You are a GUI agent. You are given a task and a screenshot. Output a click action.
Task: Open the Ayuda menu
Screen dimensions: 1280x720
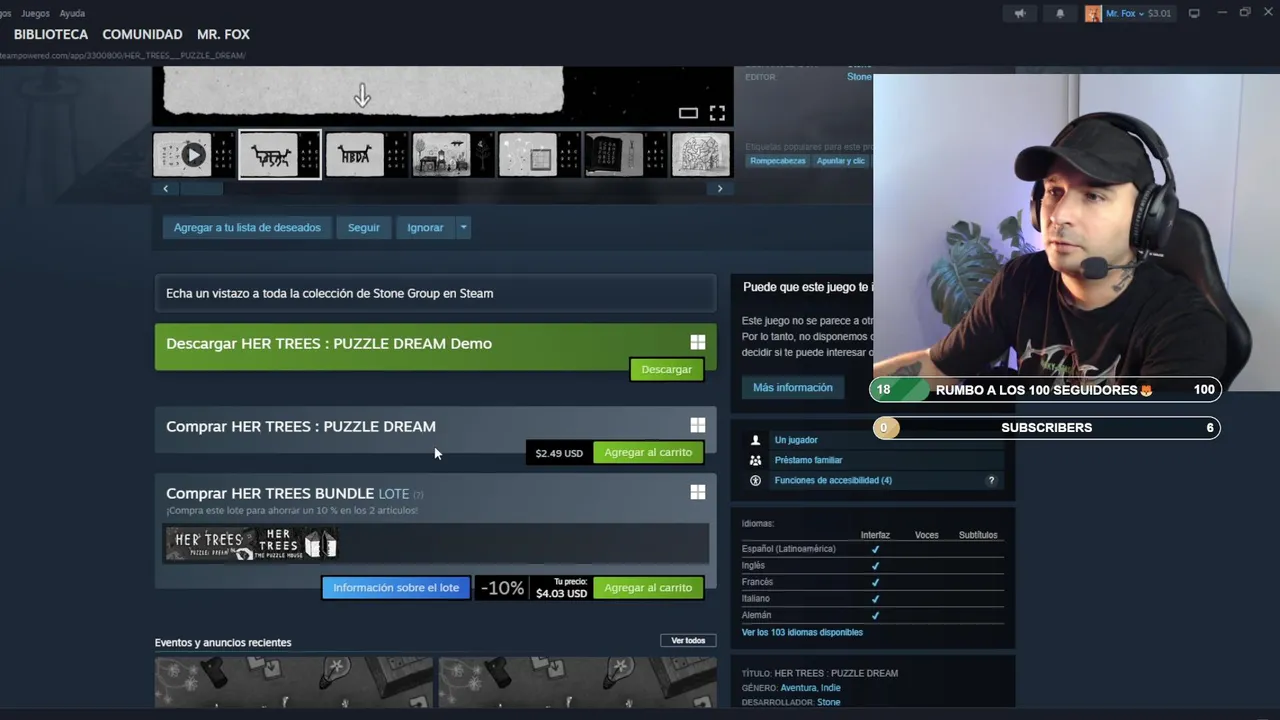coord(72,13)
